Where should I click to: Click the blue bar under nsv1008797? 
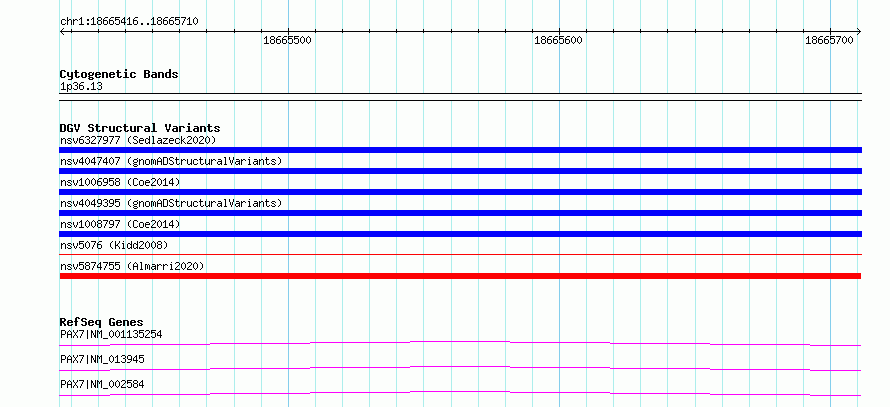(x=460, y=234)
